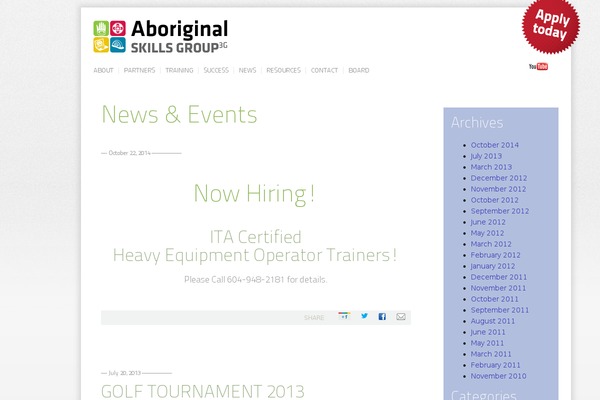Share post on Twitter
Viewport: 600px width, 400px height.
coord(364,316)
